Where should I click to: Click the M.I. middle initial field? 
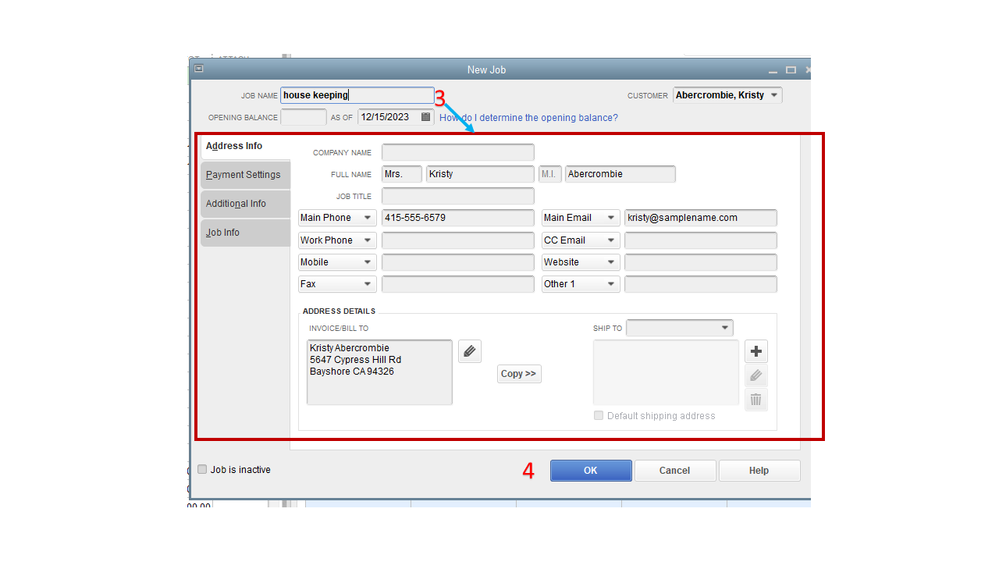click(550, 174)
